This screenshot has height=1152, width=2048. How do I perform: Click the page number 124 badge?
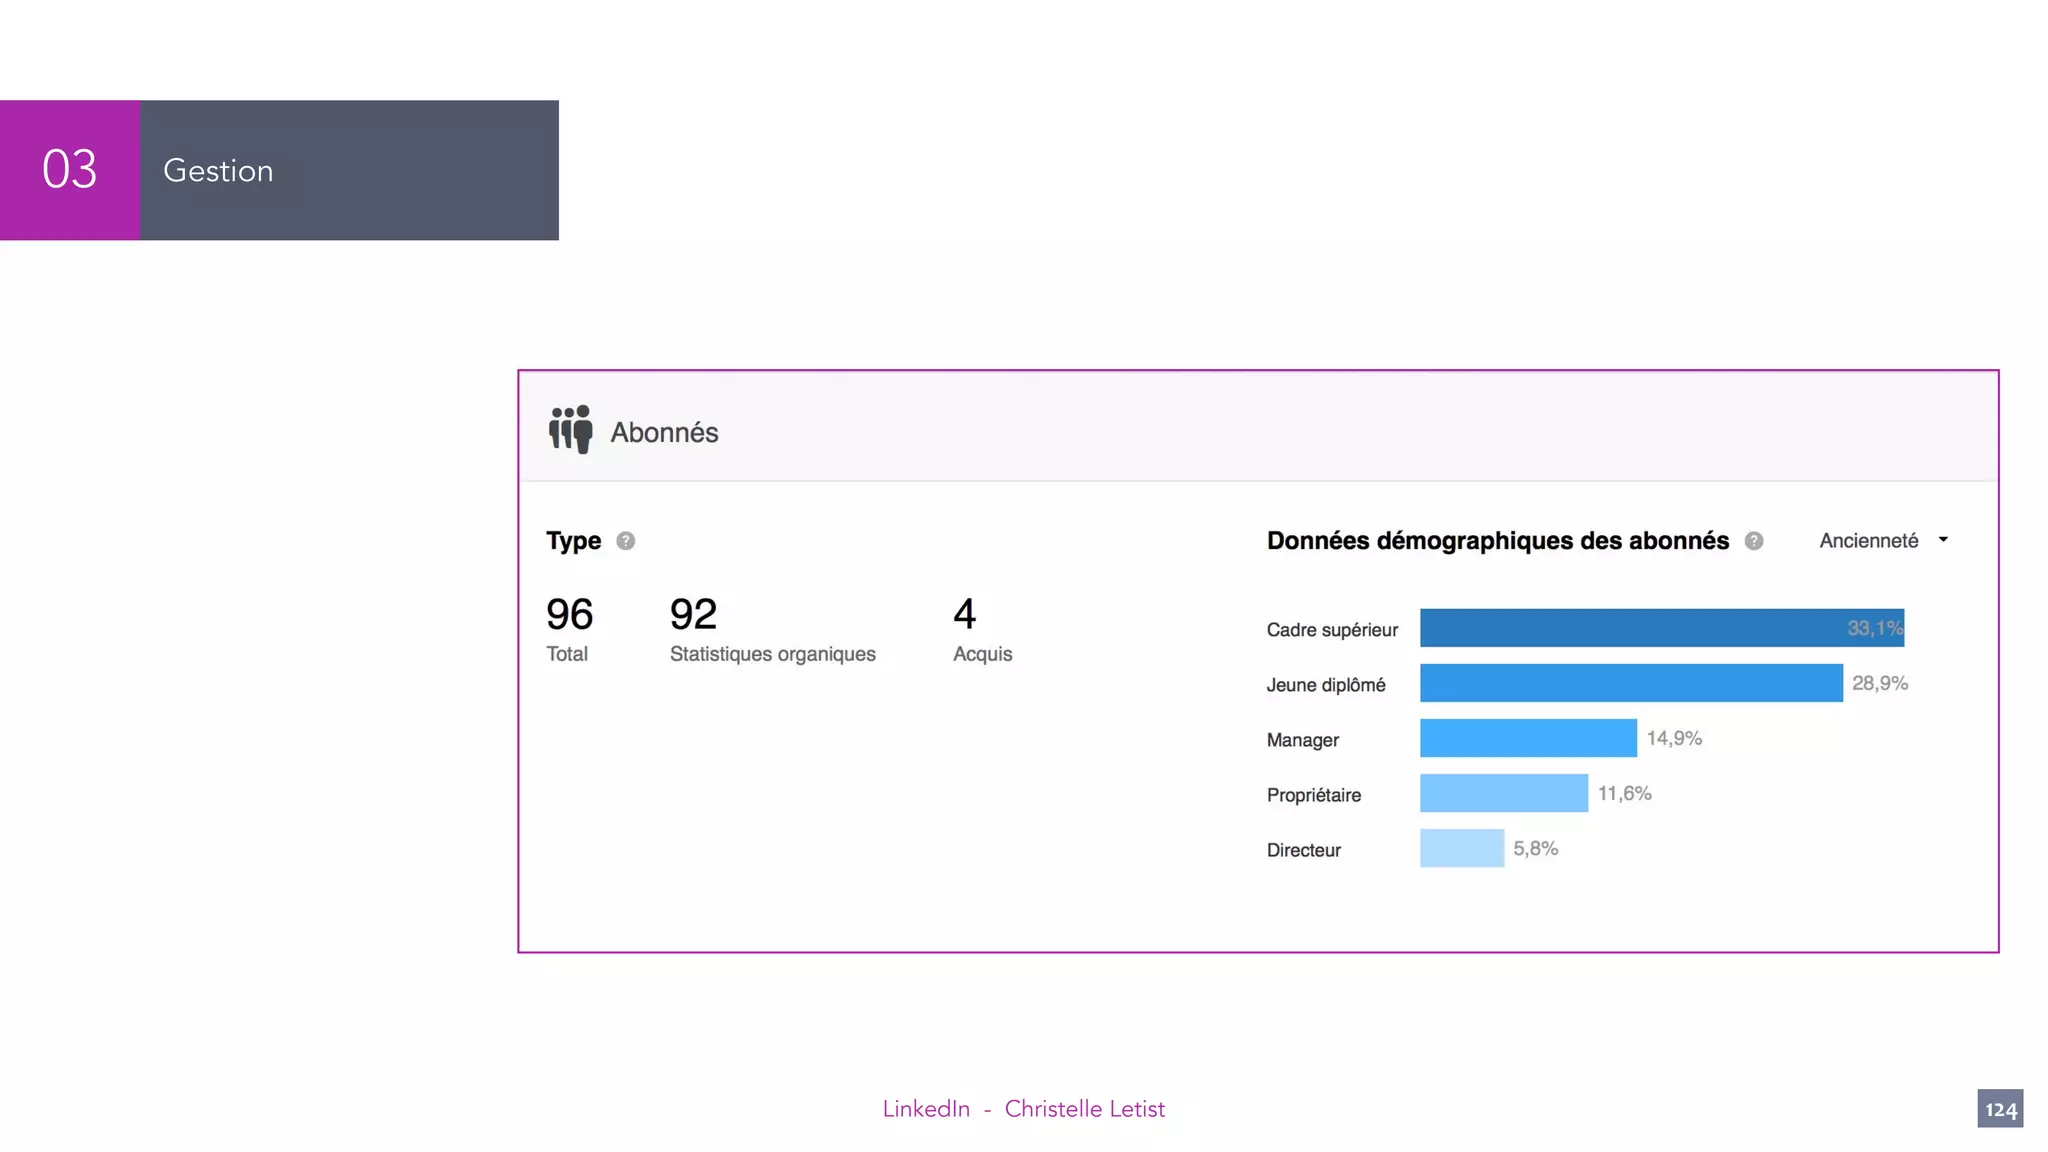click(x=2000, y=1108)
